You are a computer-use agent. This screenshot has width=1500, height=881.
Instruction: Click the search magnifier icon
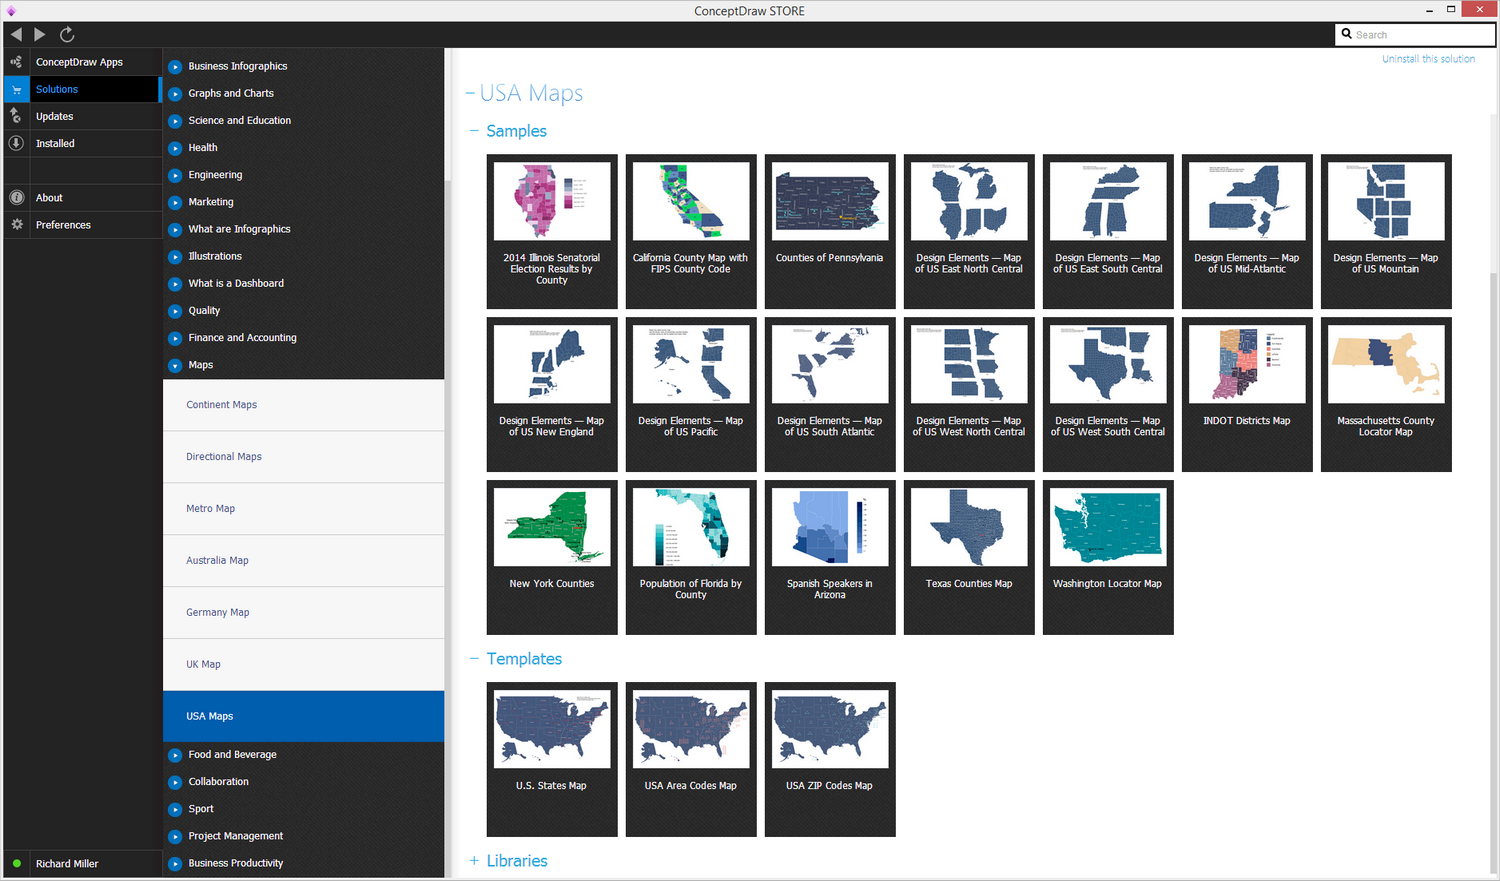(1347, 34)
